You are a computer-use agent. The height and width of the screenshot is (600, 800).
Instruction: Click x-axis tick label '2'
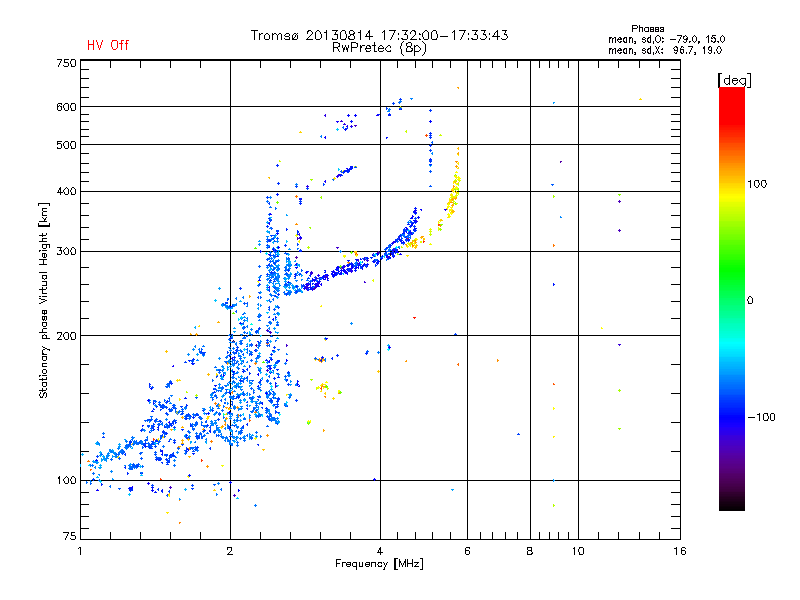[x=230, y=551]
